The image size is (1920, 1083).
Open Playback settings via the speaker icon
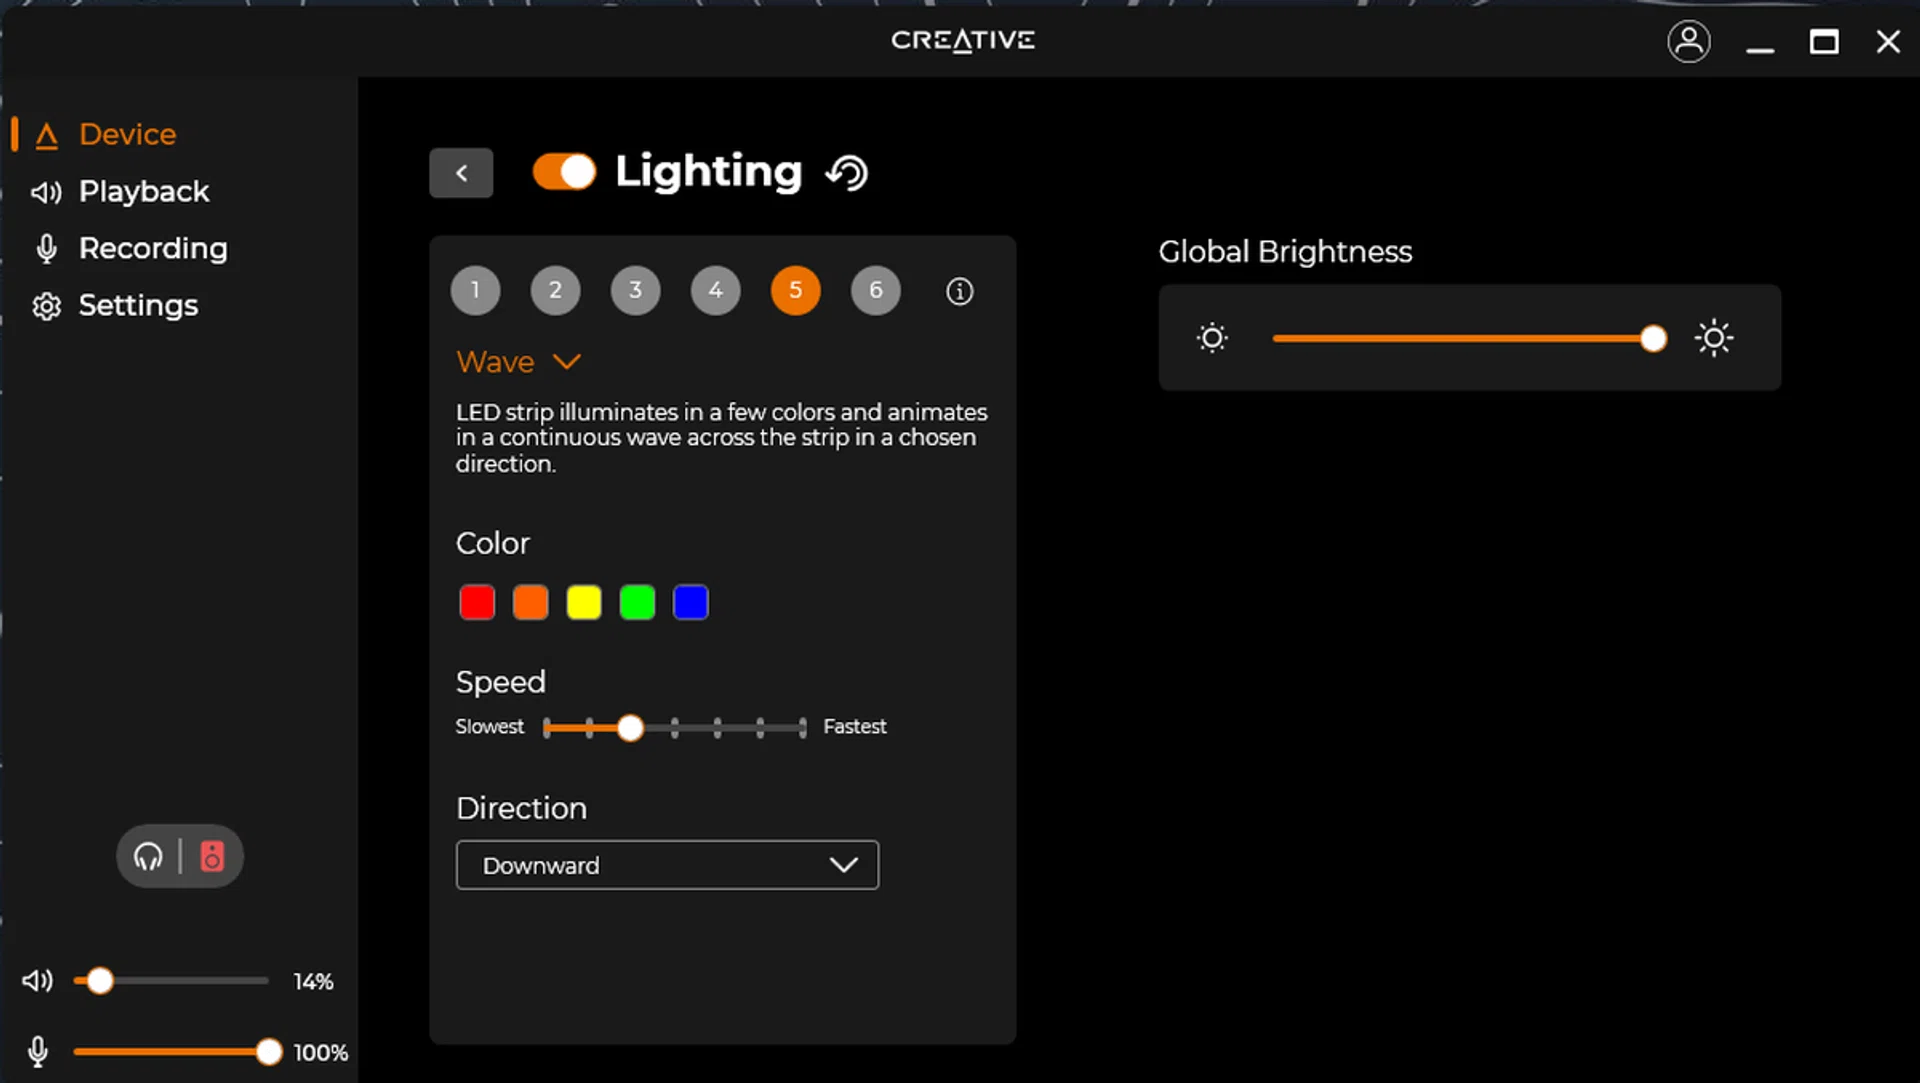[x=46, y=192]
